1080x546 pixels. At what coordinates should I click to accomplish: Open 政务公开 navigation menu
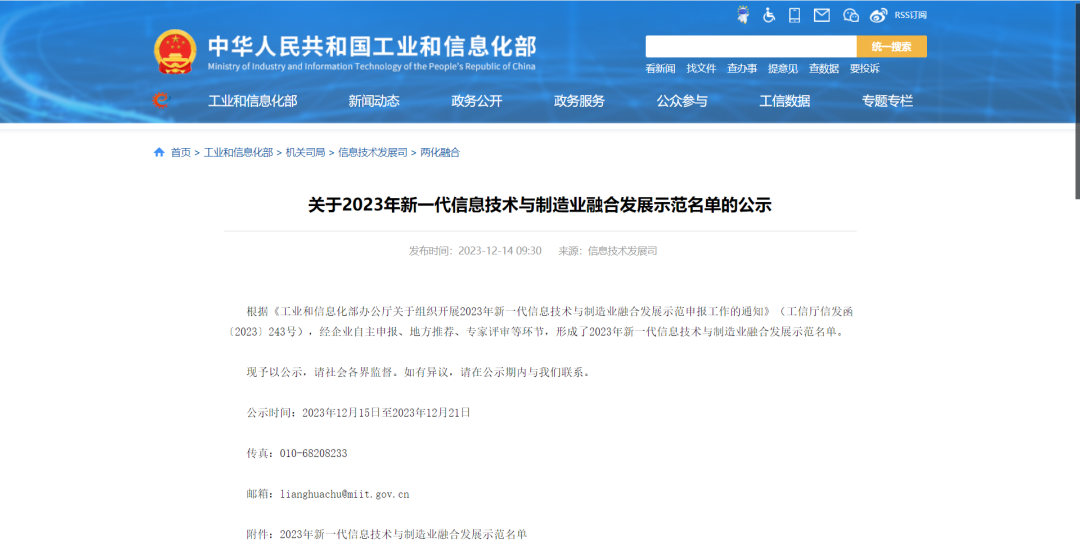click(477, 101)
